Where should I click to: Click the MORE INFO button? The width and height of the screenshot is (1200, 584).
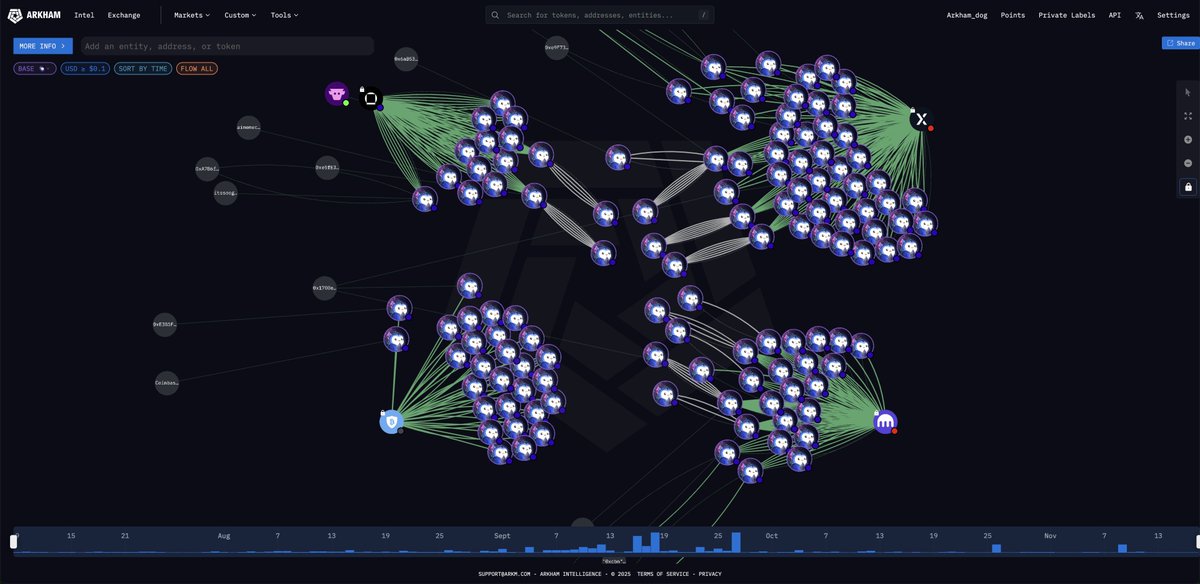(43, 46)
